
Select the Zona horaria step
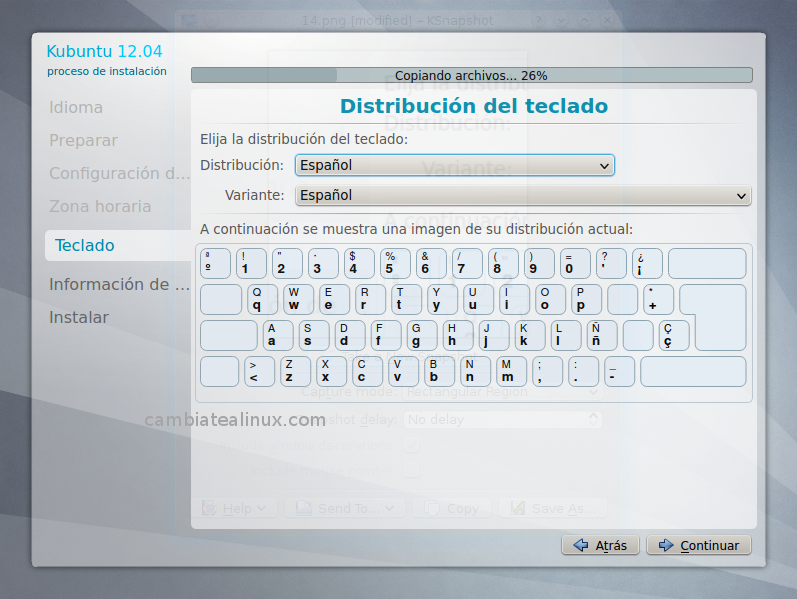pyautogui.click(x=100, y=206)
